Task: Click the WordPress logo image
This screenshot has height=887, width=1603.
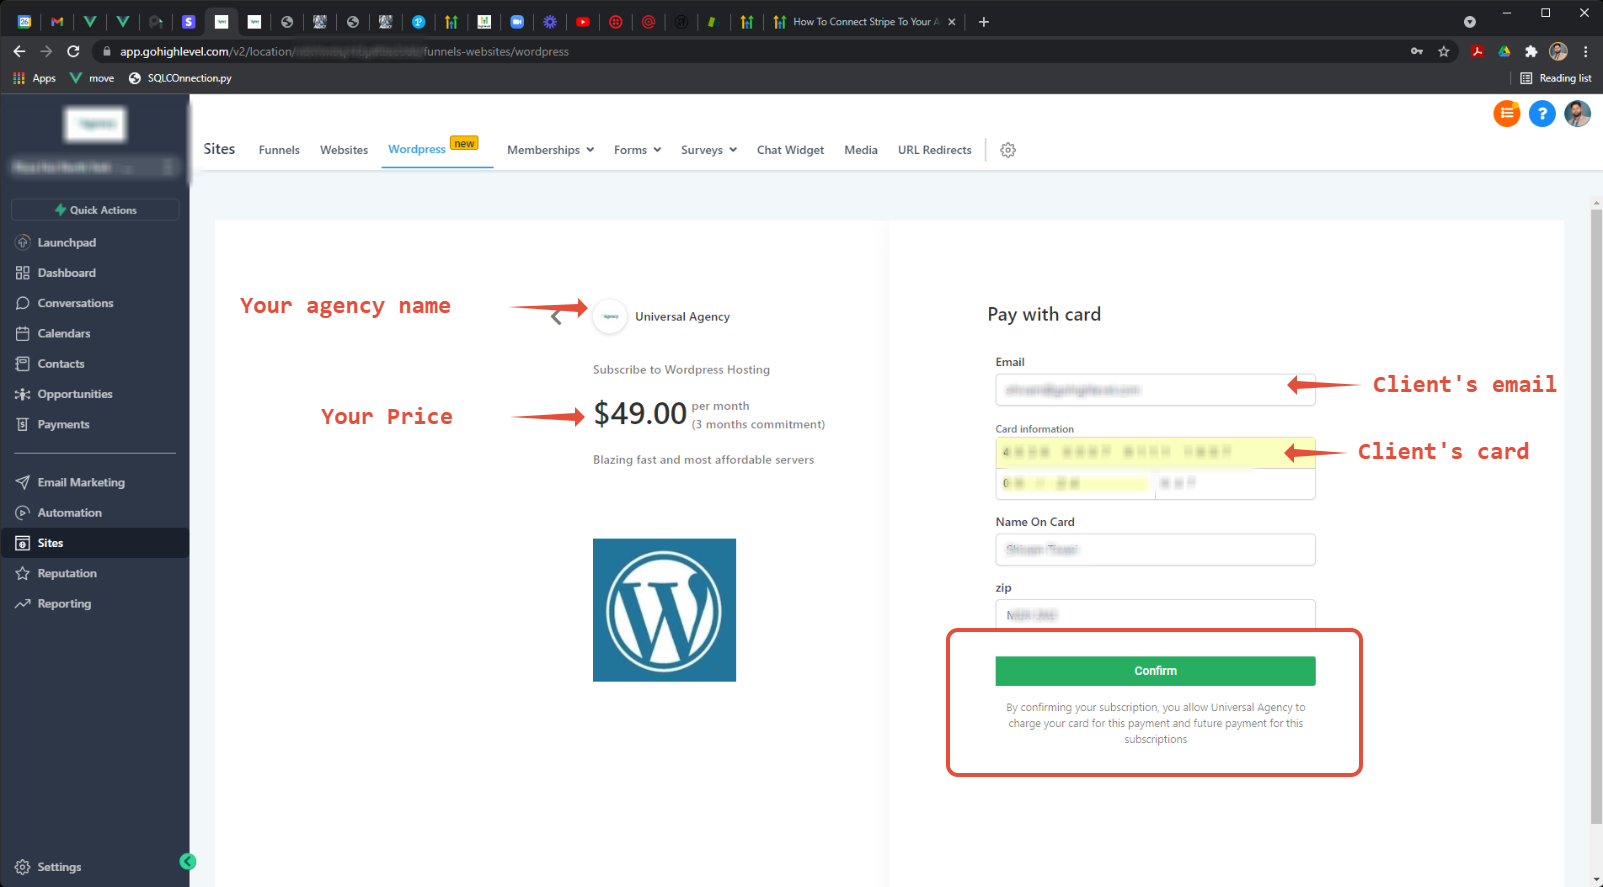Action: [x=664, y=610]
